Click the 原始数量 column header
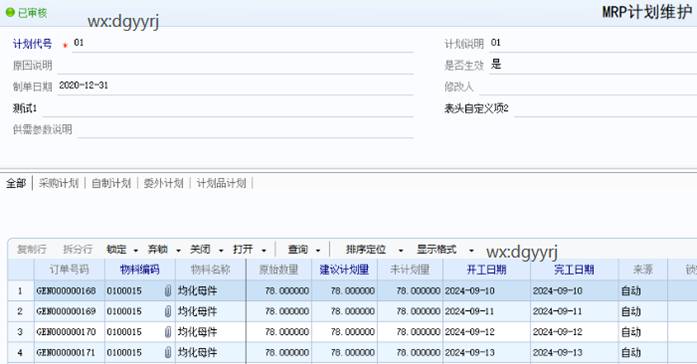The height and width of the screenshot is (364, 697). click(279, 270)
